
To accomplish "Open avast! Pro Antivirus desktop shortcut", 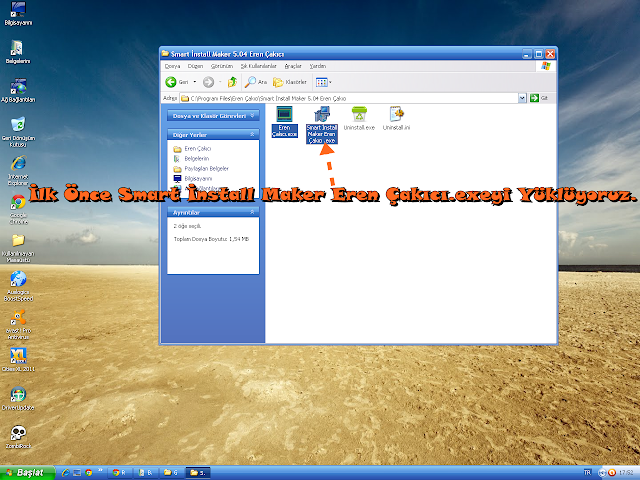I will 18,324.
